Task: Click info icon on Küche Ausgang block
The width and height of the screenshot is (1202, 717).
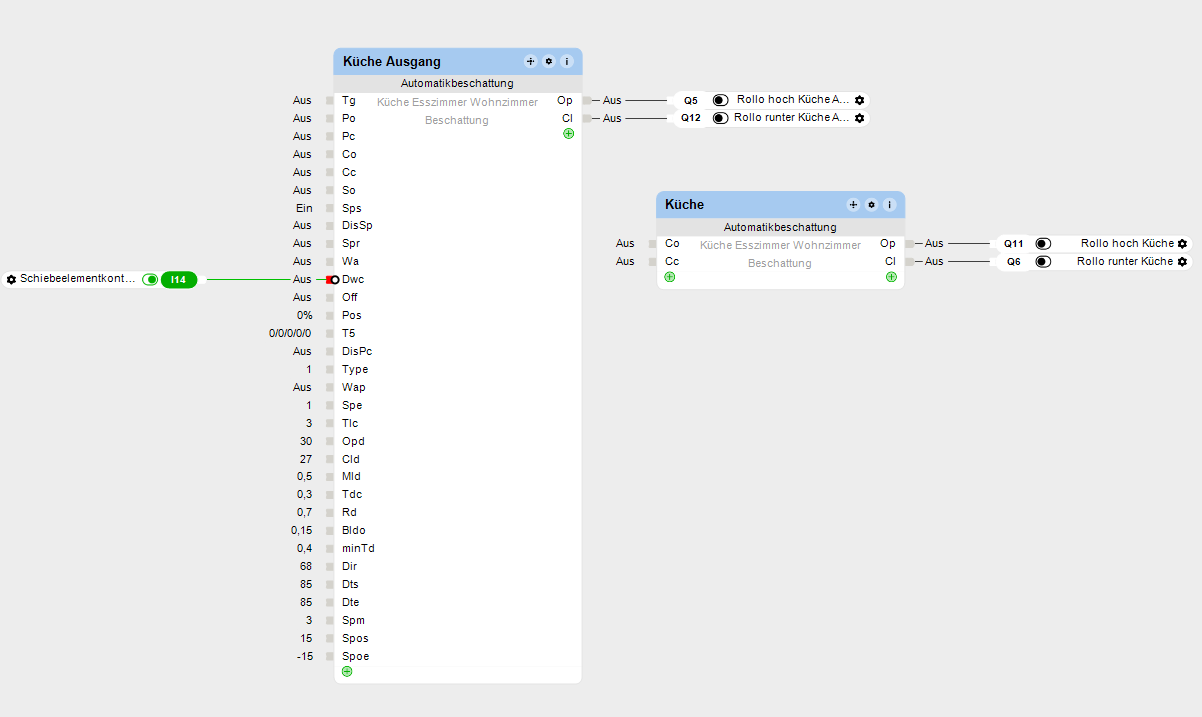Action: tap(567, 62)
